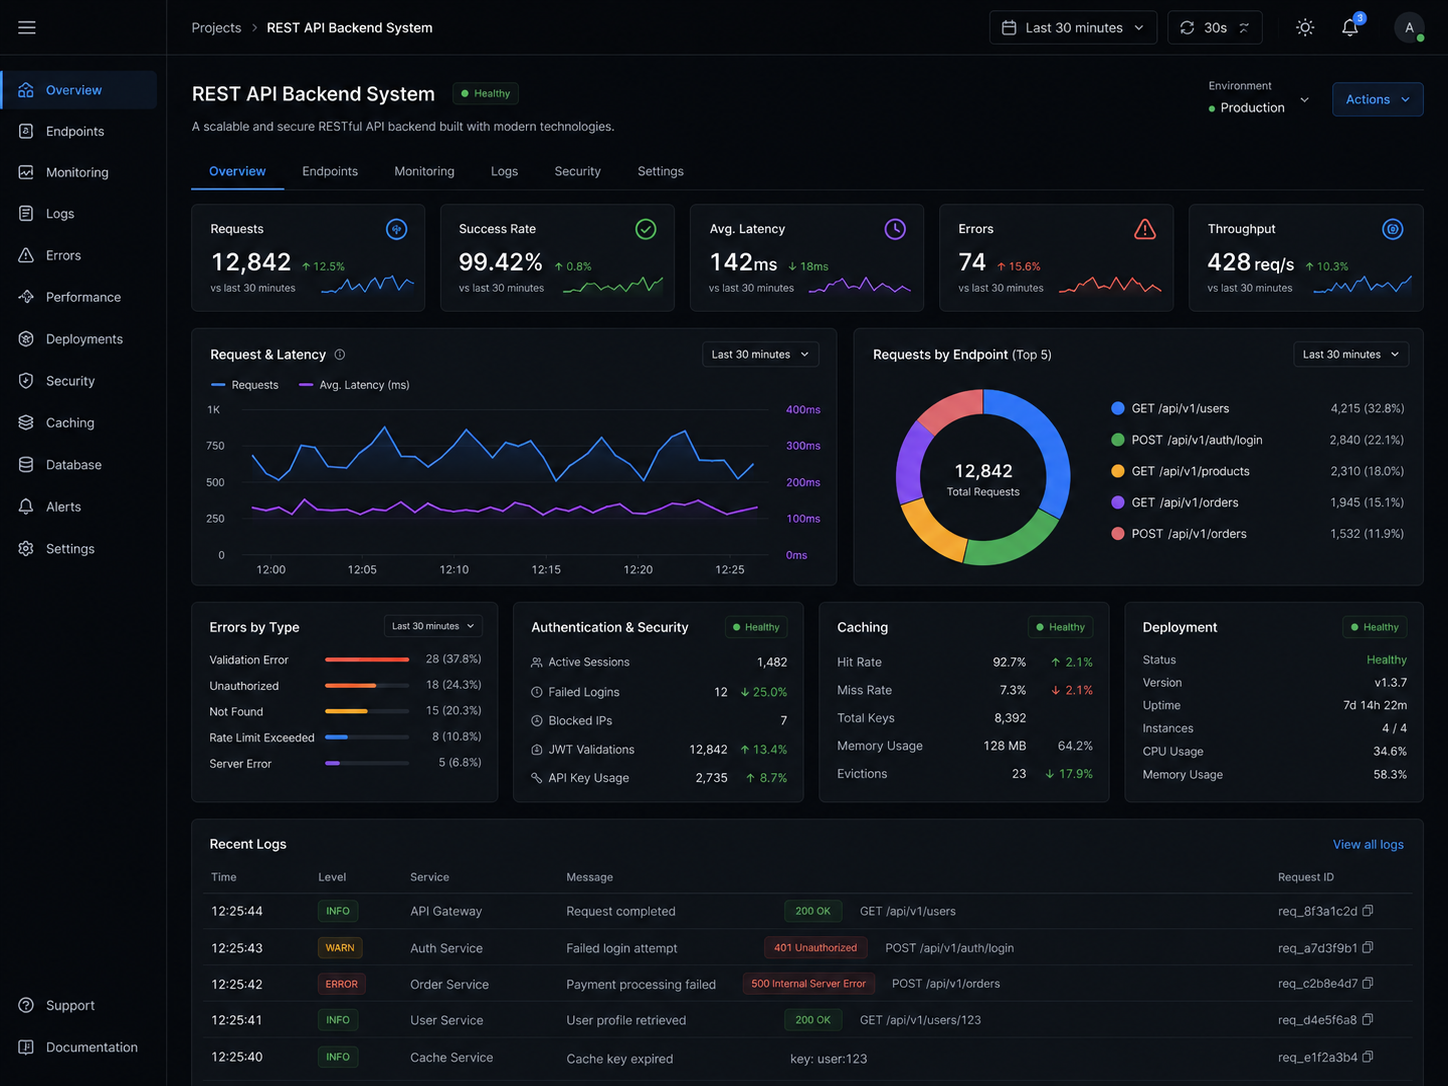Click the Blocked IPs icon
This screenshot has width=1448, height=1086.
537,721
